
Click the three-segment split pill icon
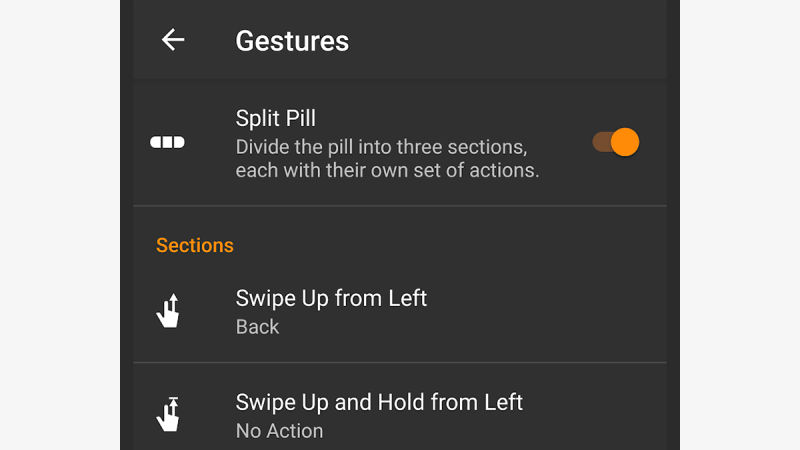(x=167, y=142)
